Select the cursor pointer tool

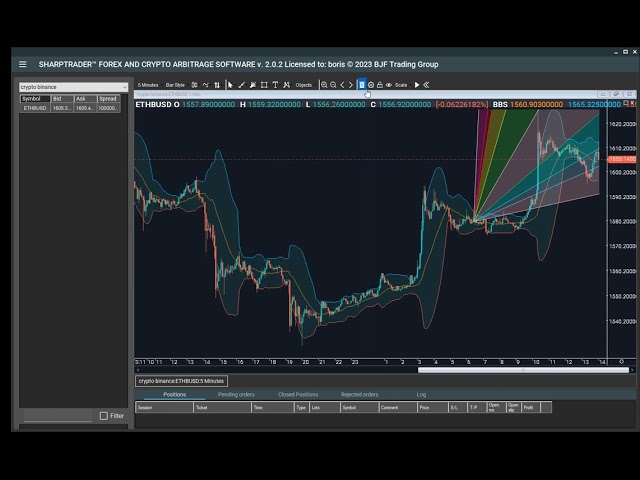click(x=230, y=85)
